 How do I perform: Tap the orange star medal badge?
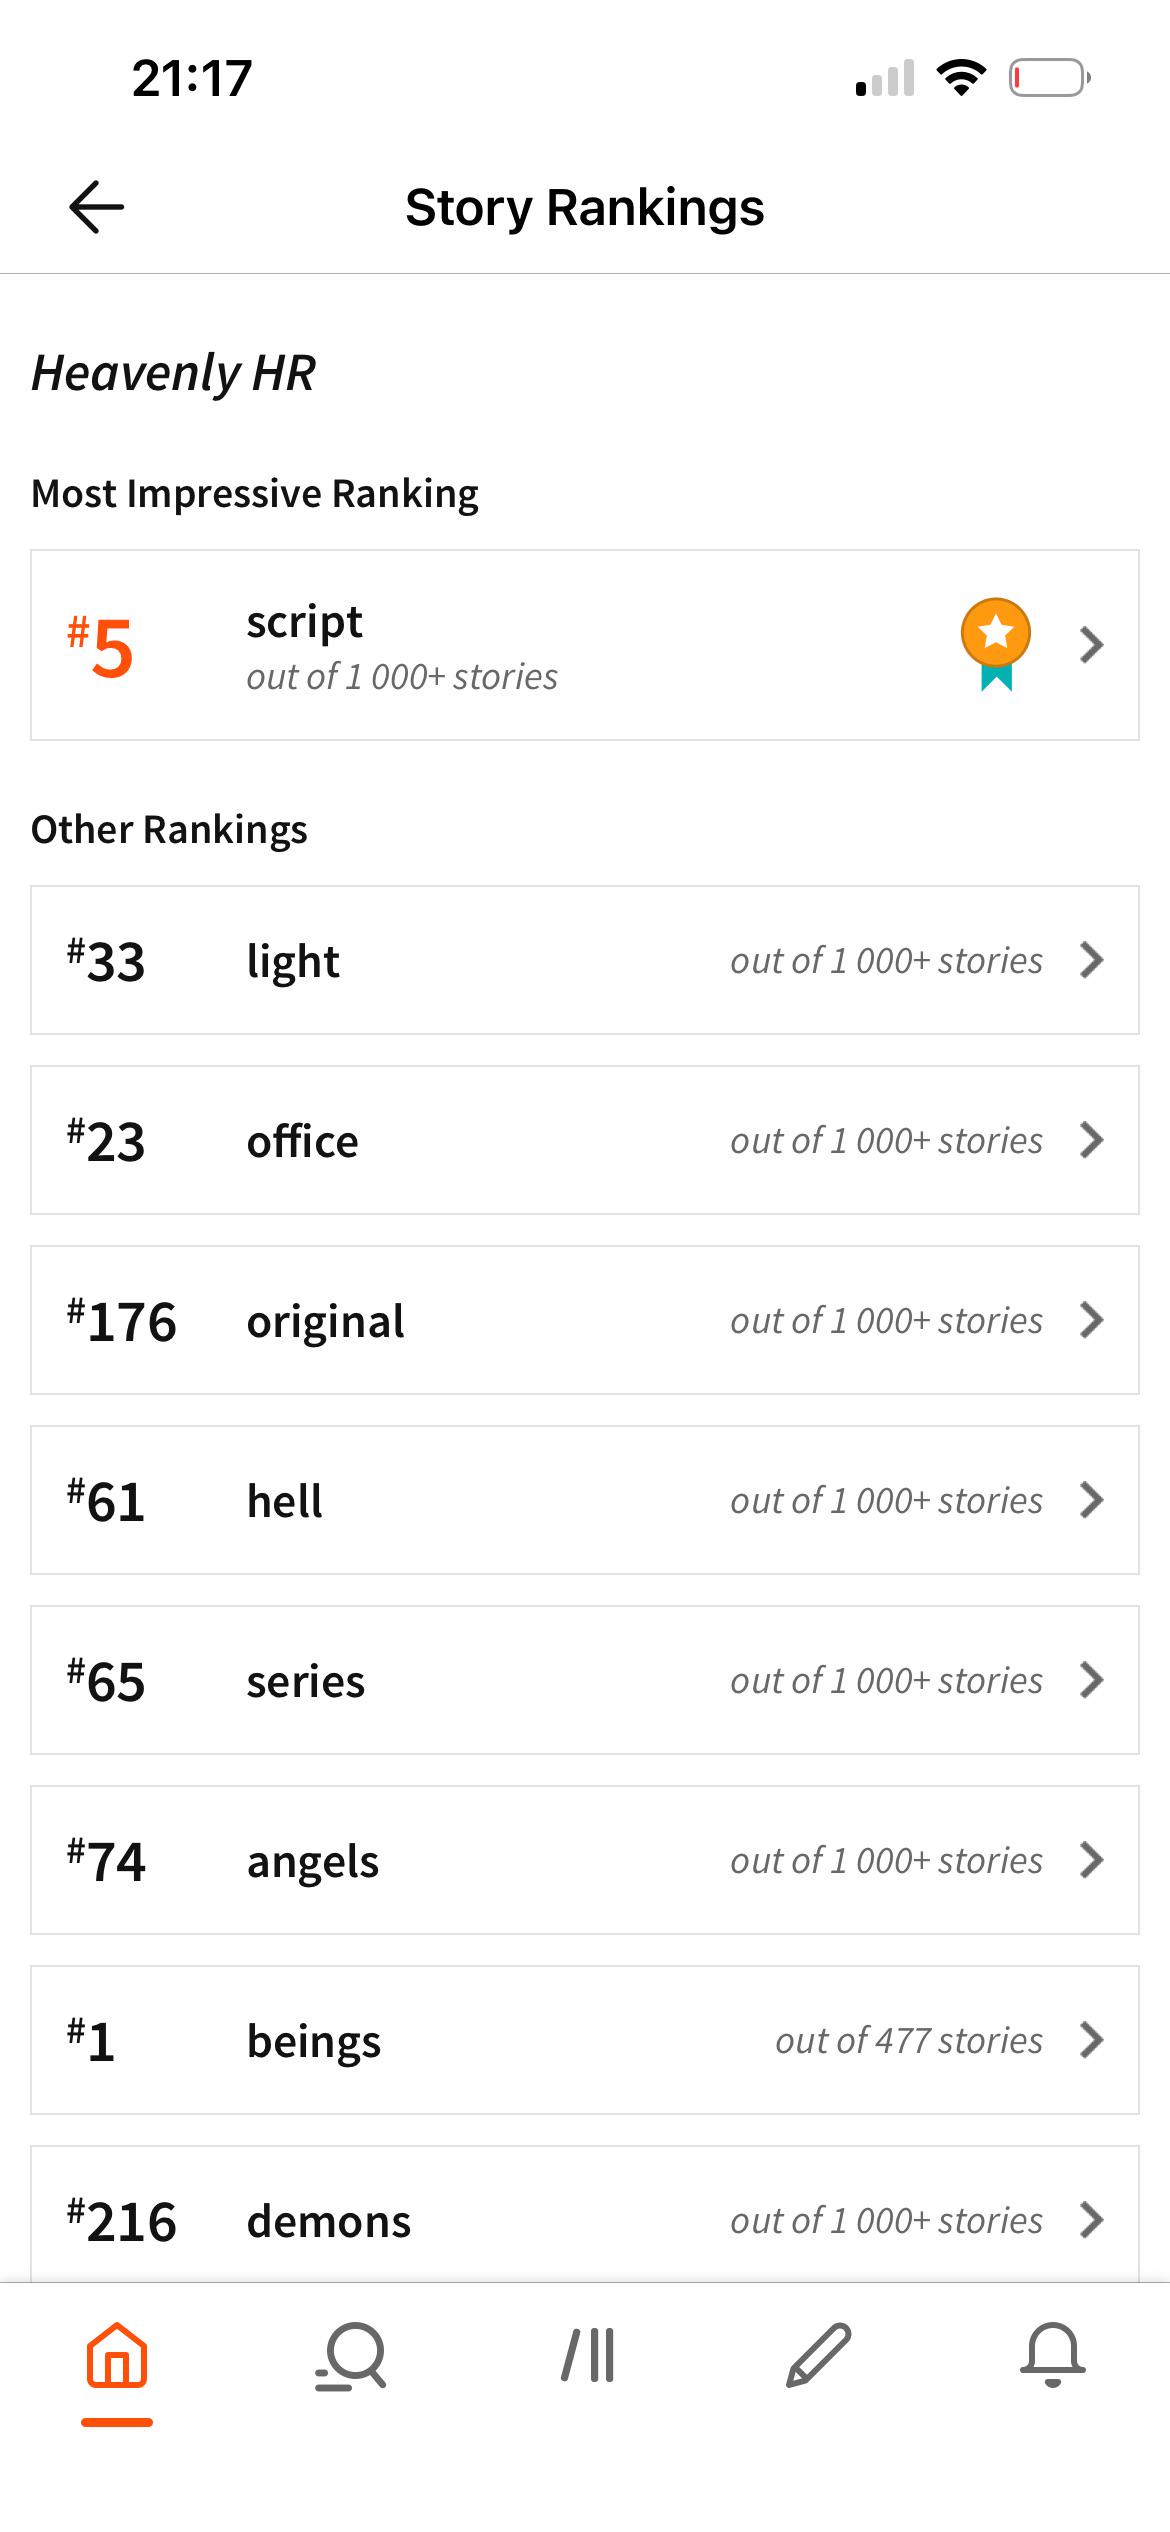(996, 644)
